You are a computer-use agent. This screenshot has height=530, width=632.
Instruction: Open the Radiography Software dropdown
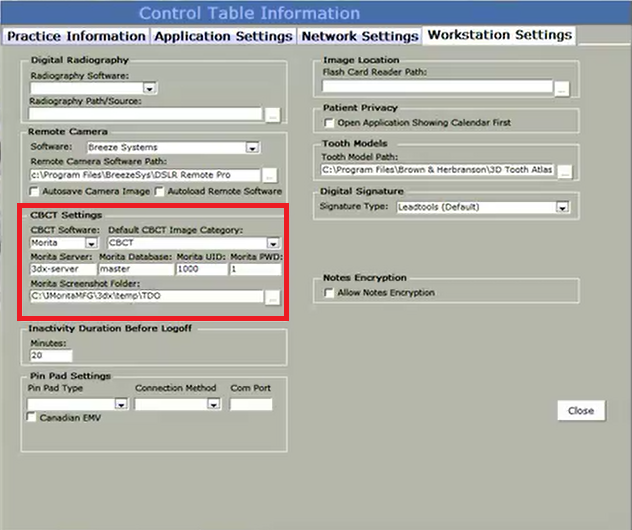pyautogui.click(x=148, y=88)
